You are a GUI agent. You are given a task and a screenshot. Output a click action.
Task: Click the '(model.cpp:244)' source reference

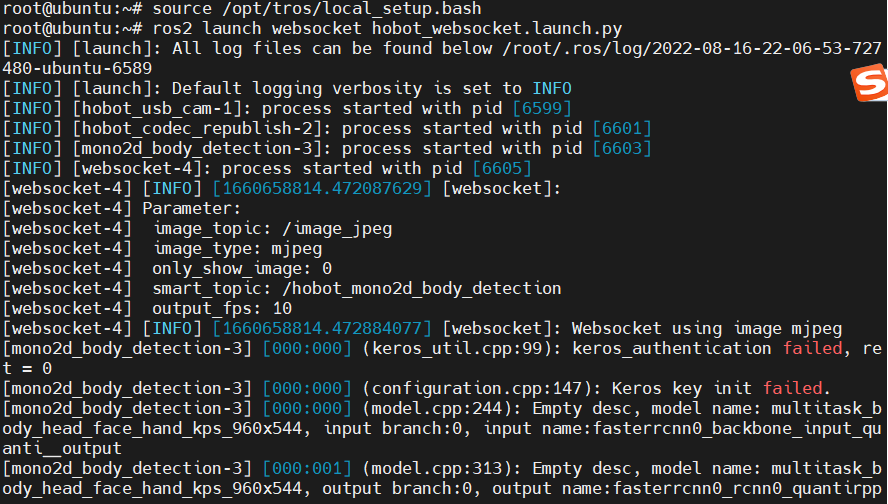tap(442, 408)
